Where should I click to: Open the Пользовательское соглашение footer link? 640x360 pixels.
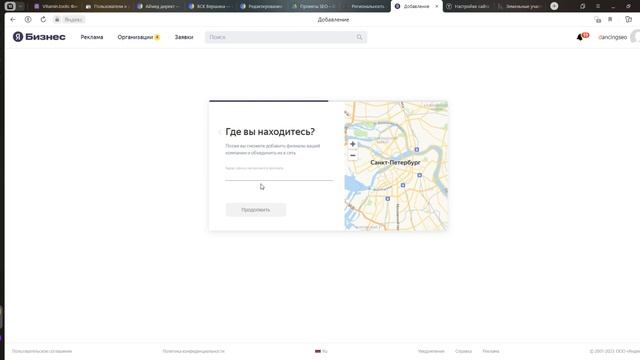[42, 351]
